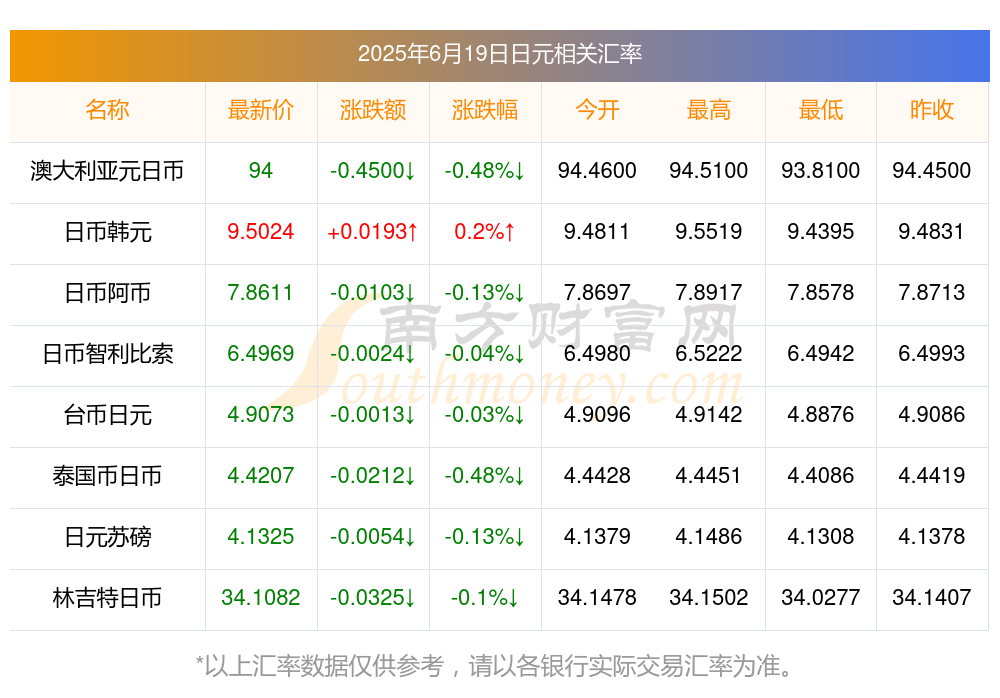Click change amount -0.0024↓

pyautogui.click(x=372, y=353)
